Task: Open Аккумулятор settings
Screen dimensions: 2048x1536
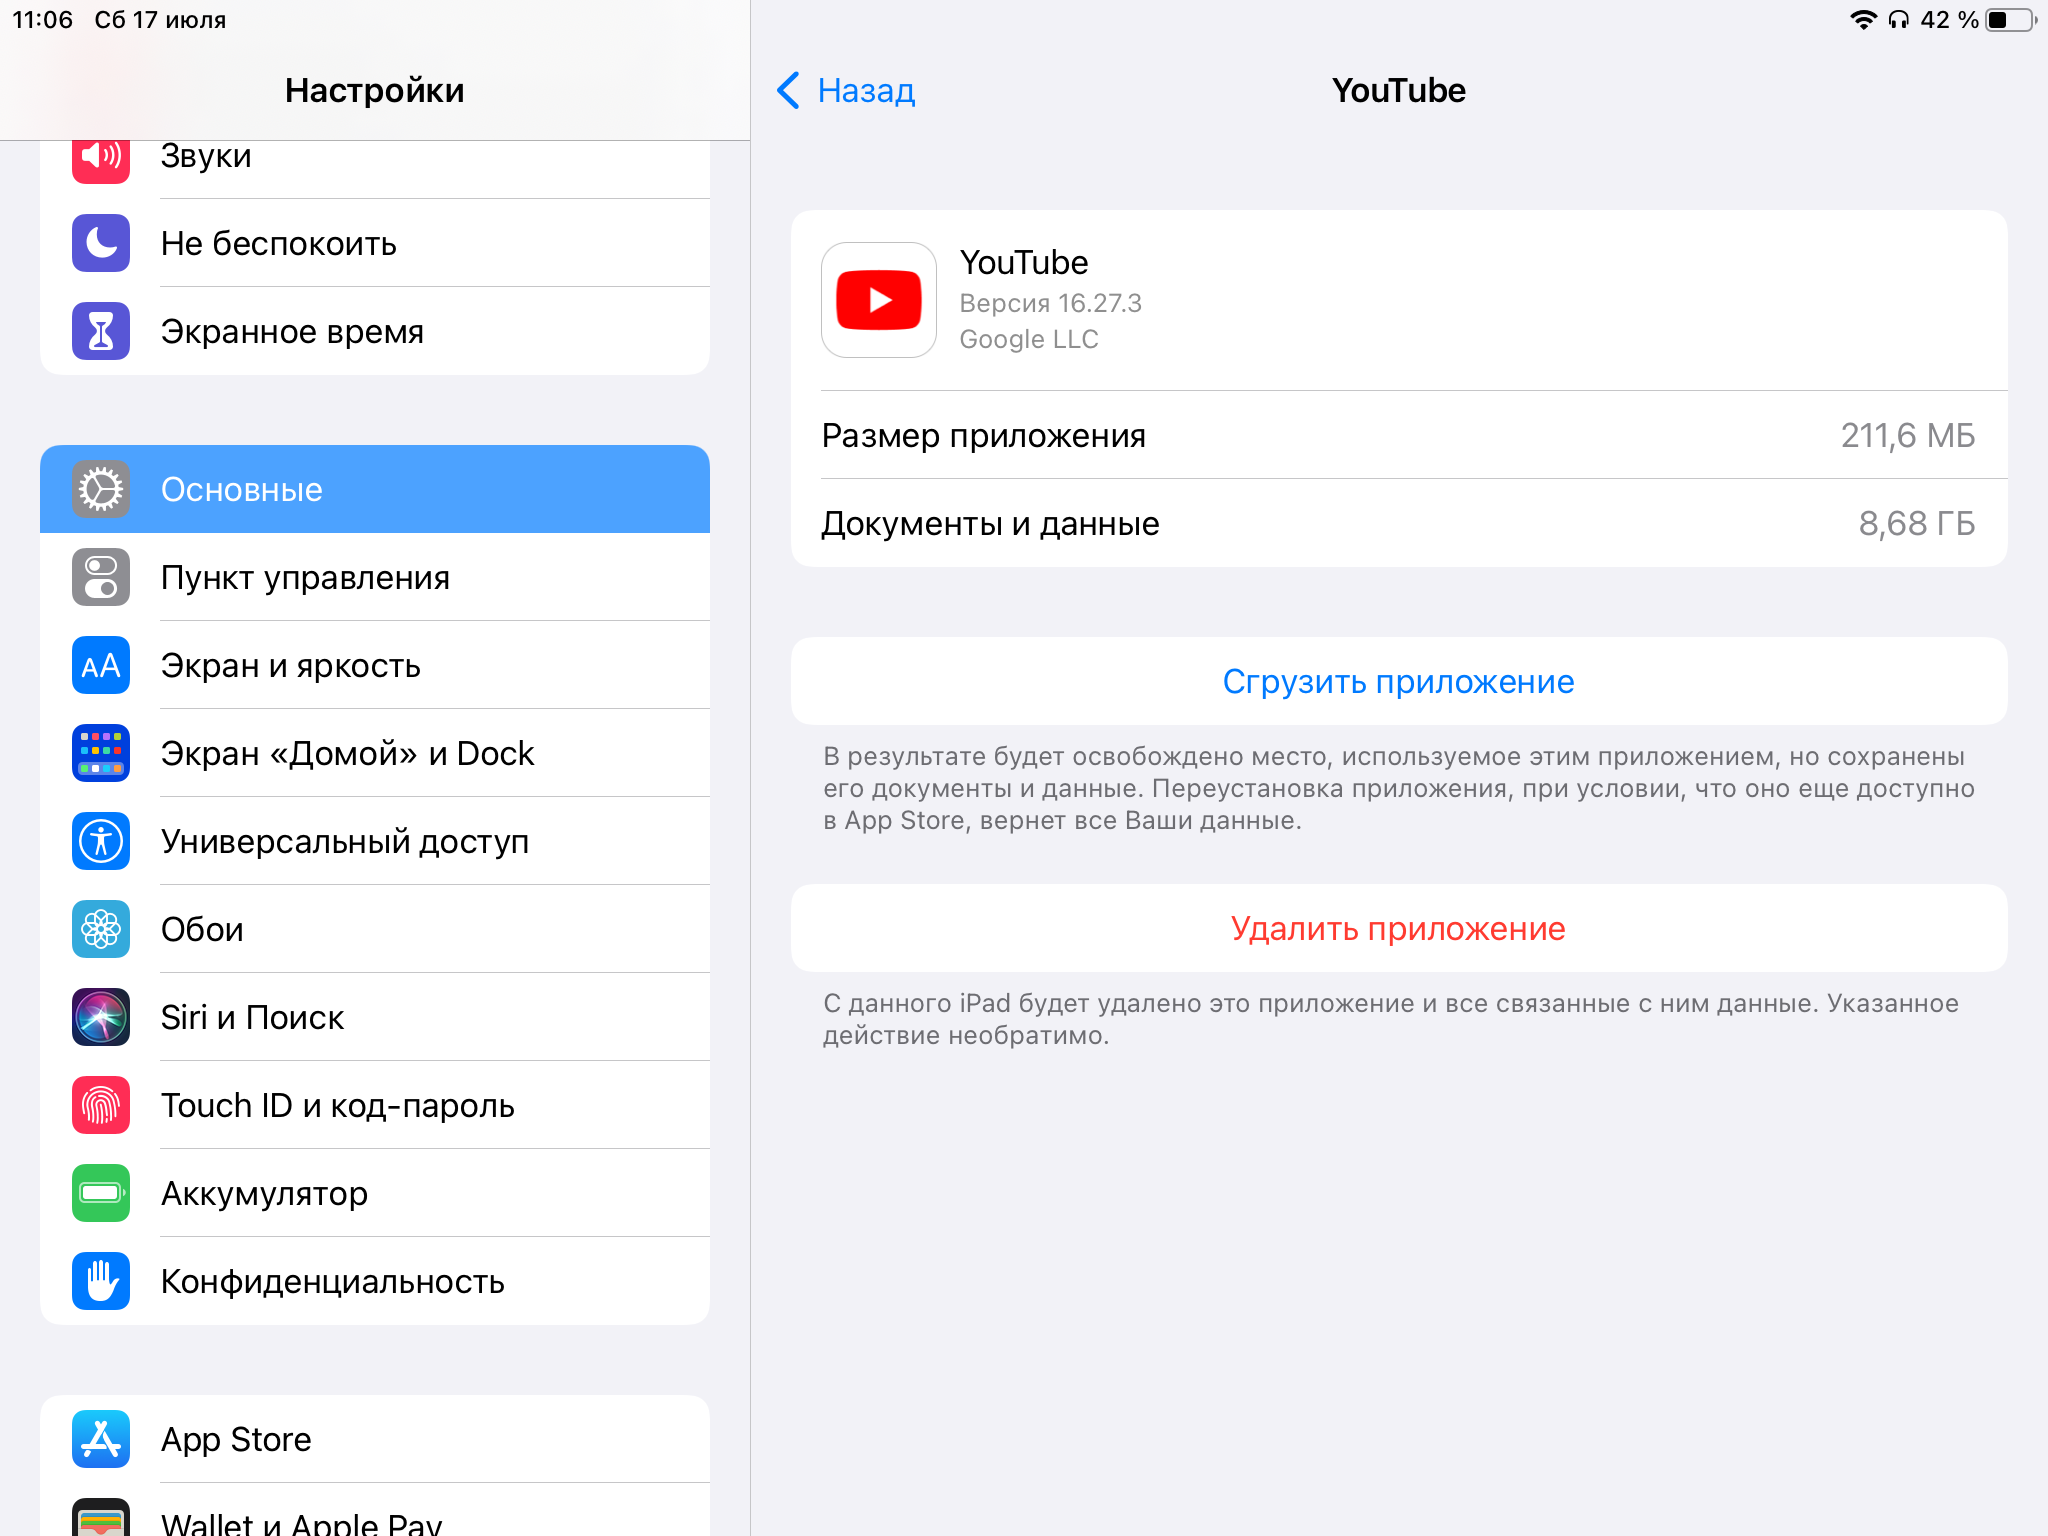Action: pos(375,1193)
